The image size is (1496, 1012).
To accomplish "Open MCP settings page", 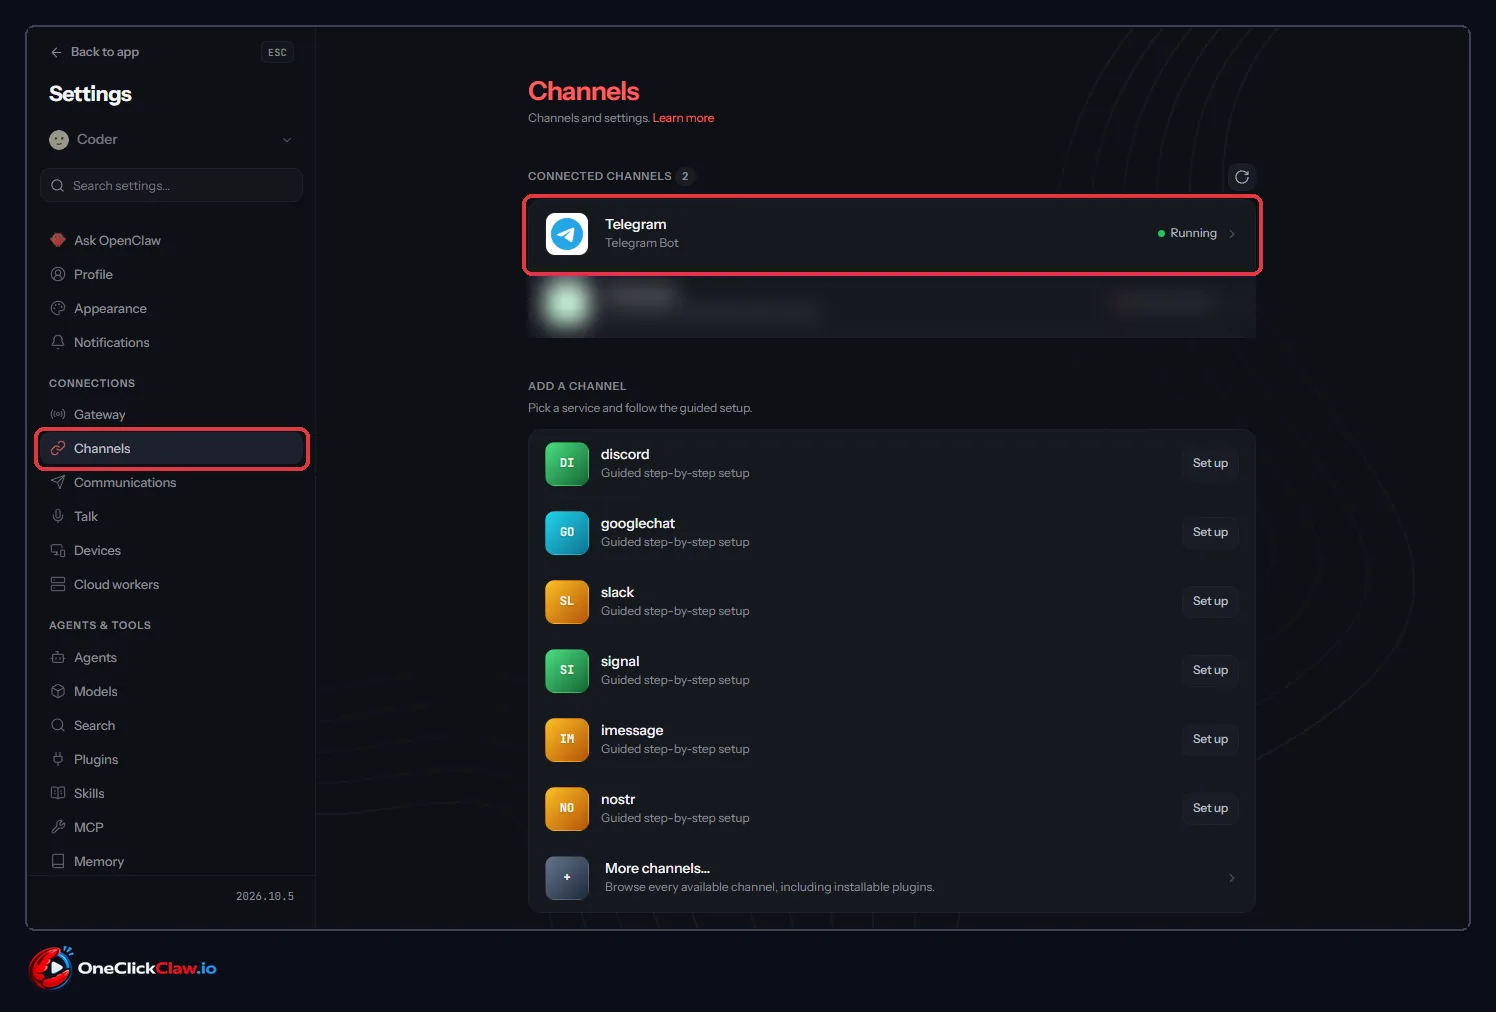I will pos(171,827).
